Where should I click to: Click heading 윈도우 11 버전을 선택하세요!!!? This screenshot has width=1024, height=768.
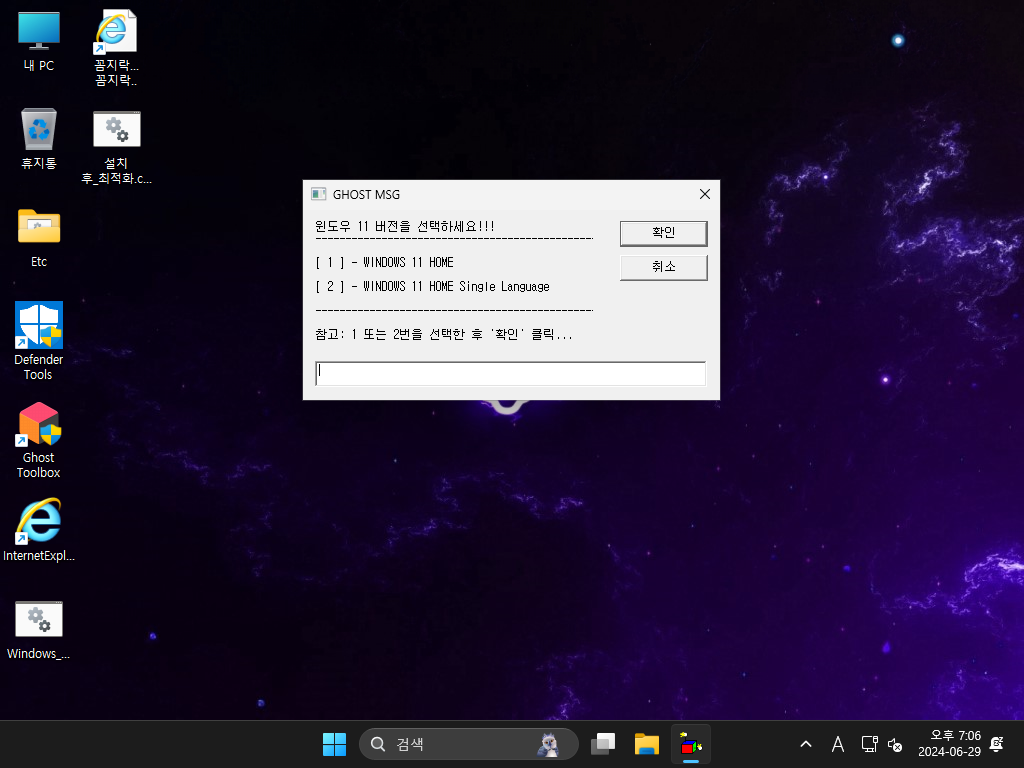pos(405,227)
